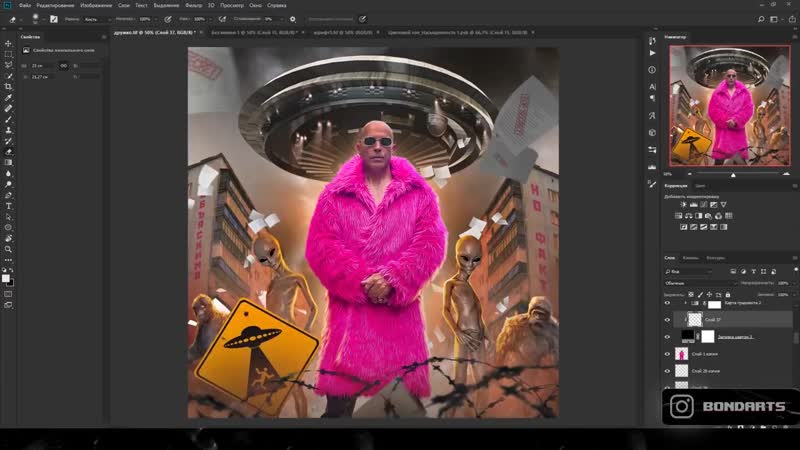This screenshot has width=800, height=450.
Task: Click the Navigator preview thumbnail
Action: 730,106
